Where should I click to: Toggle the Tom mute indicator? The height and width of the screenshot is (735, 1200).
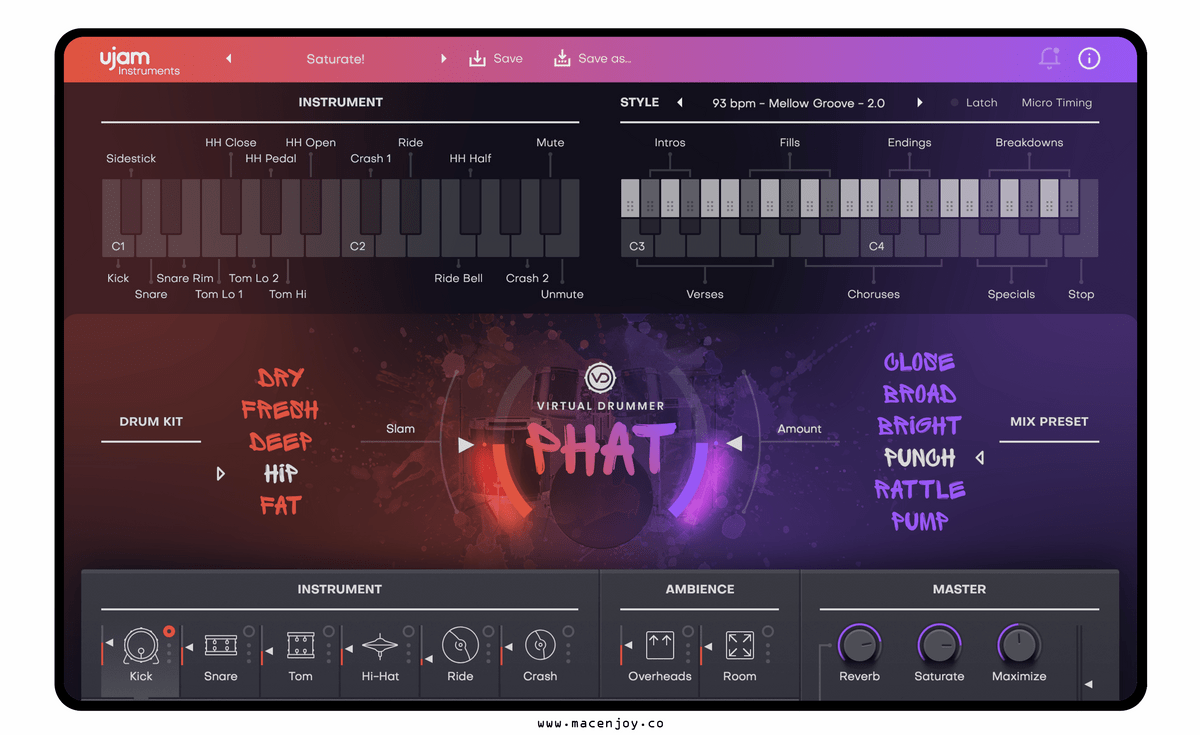pyautogui.click(x=329, y=631)
